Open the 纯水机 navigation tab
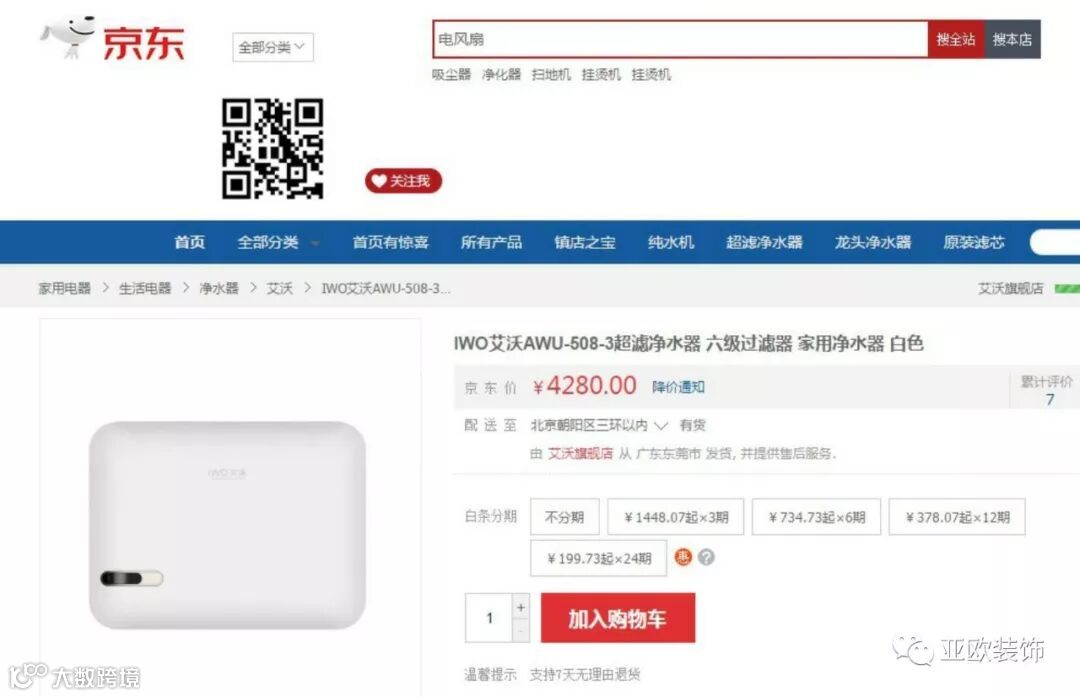The height and width of the screenshot is (697, 1080). pos(671,242)
